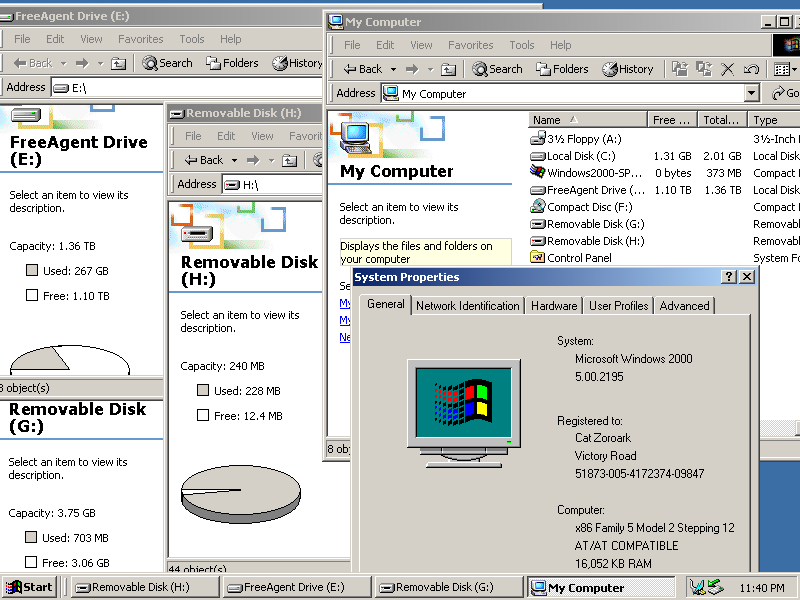Click the Used color swatch in Removable Disk (H:)
The image size is (800, 600).
point(203,391)
